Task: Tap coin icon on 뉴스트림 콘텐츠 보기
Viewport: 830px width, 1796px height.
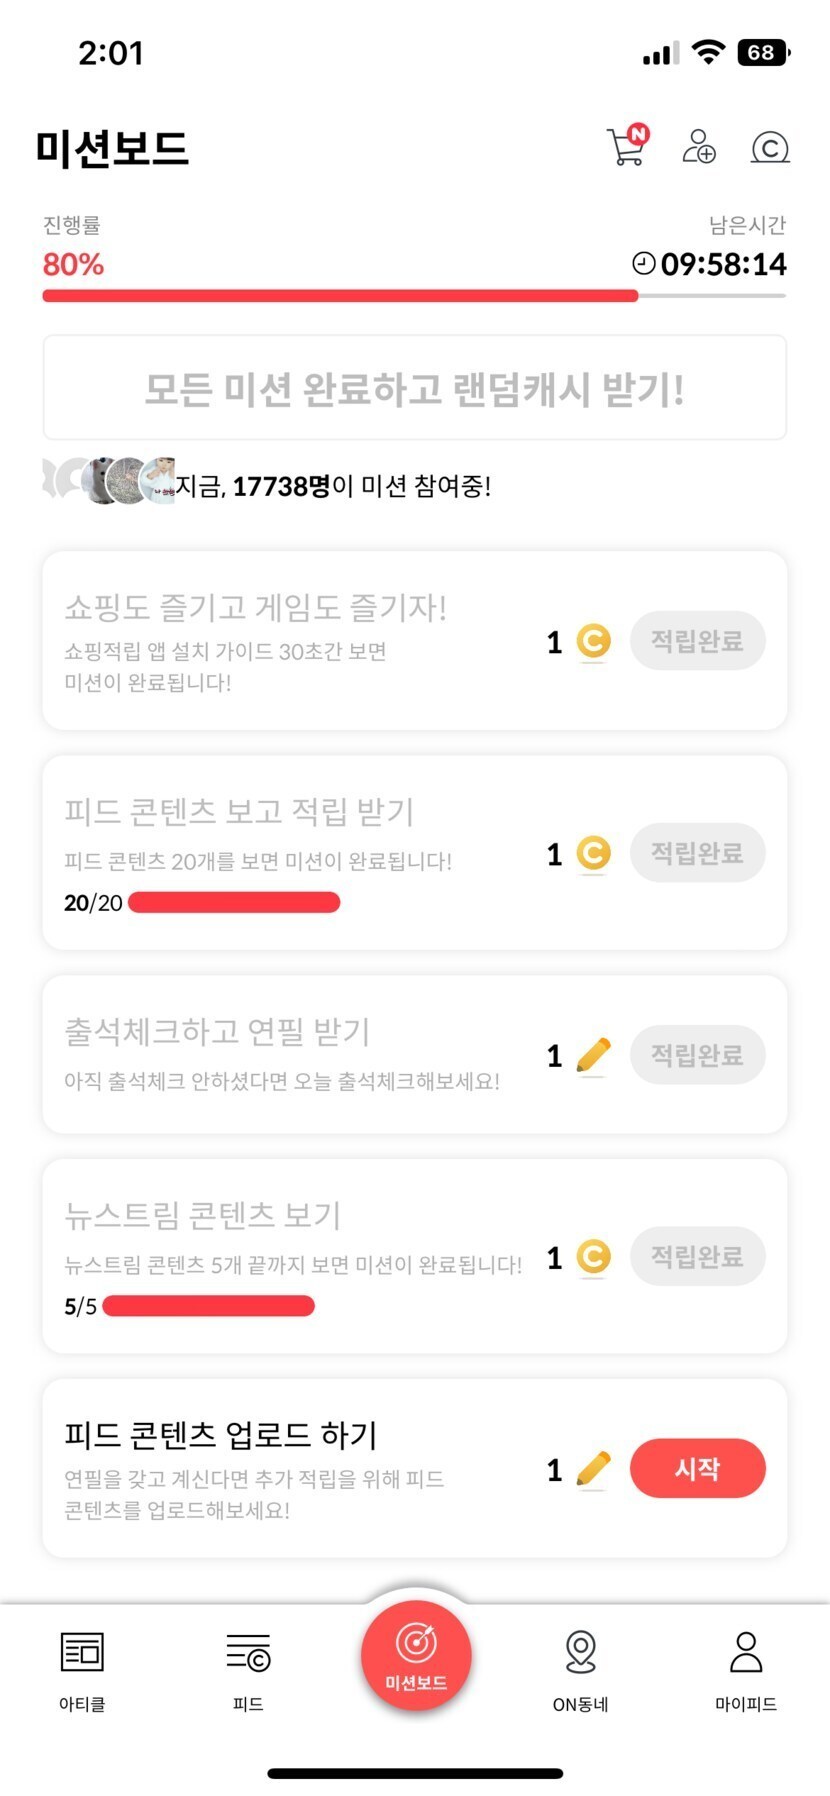Action: click(593, 1257)
